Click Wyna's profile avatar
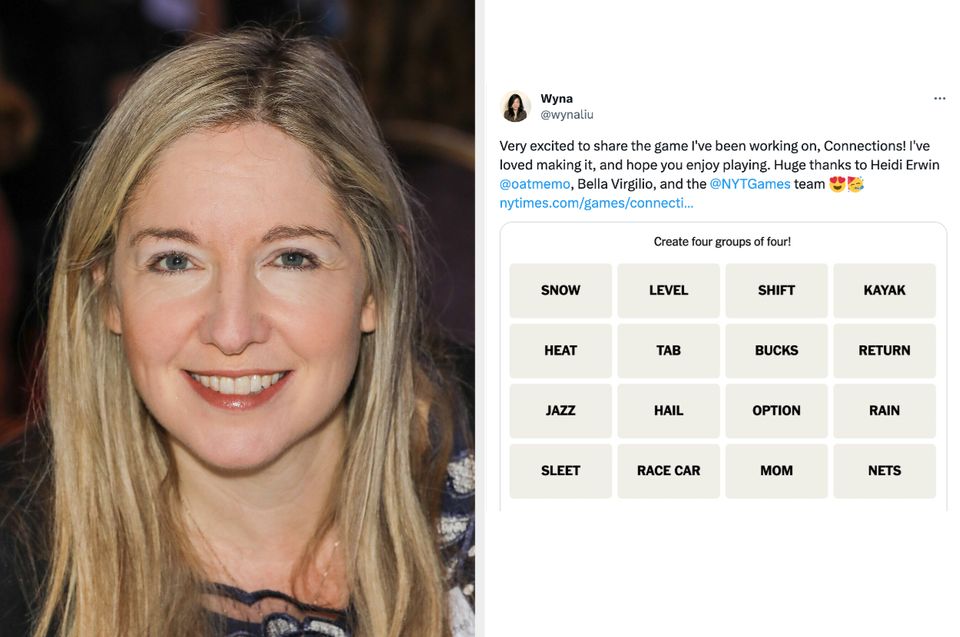The height and width of the screenshot is (637, 960). pos(516,107)
